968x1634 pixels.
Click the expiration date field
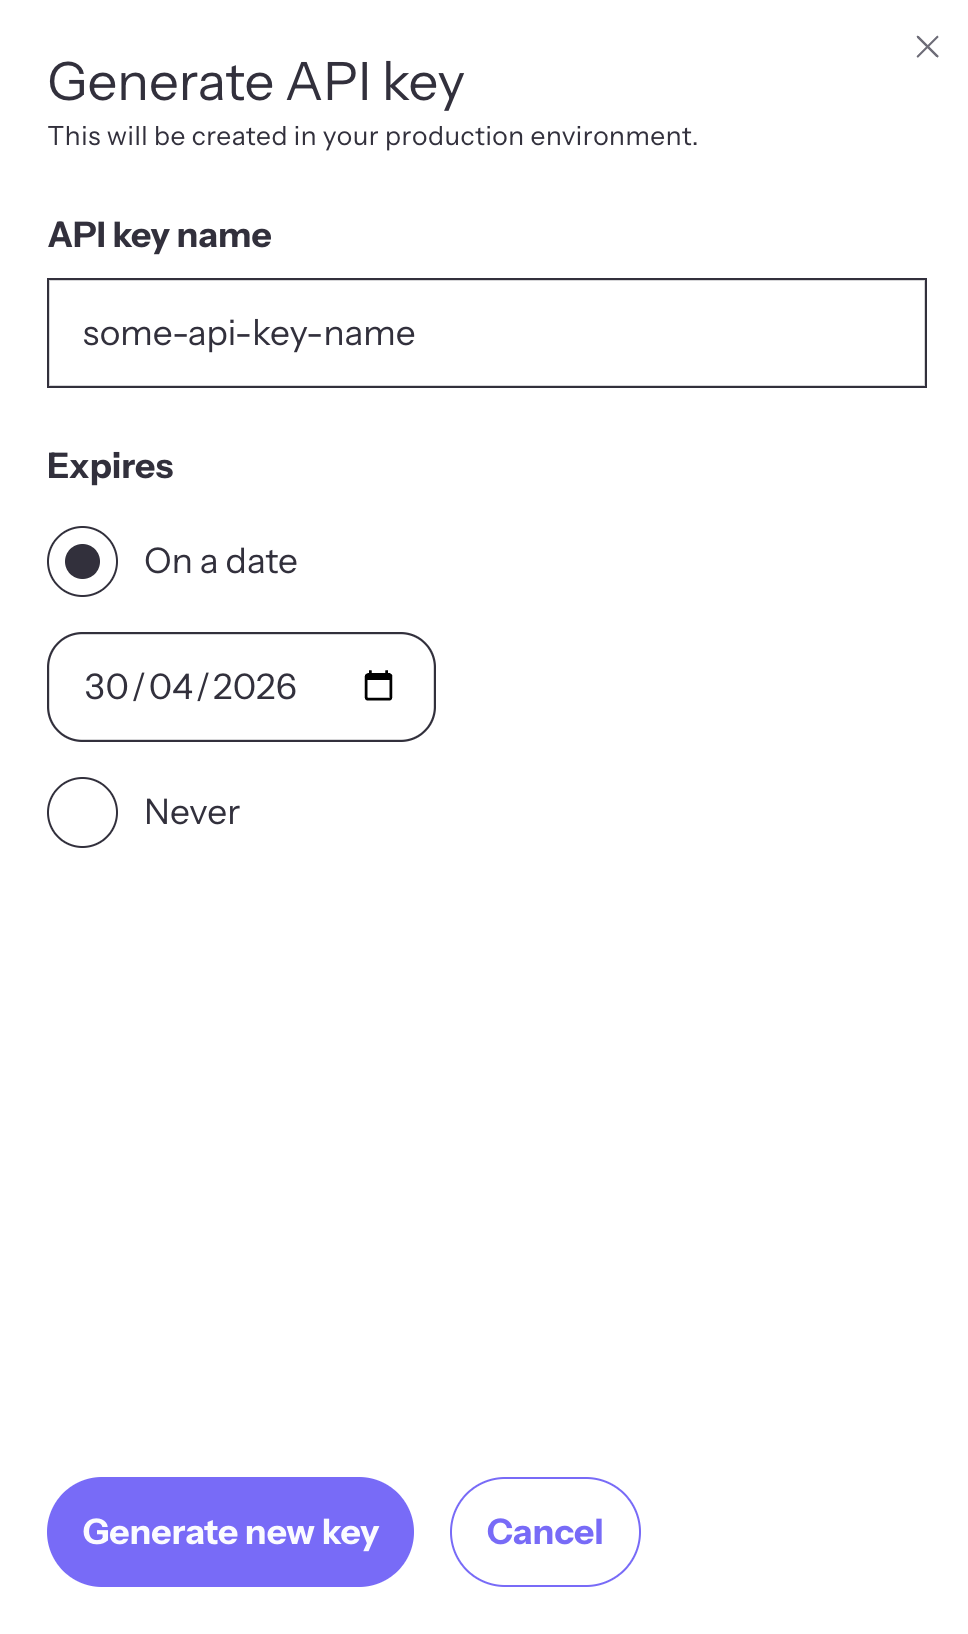click(240, 686)
